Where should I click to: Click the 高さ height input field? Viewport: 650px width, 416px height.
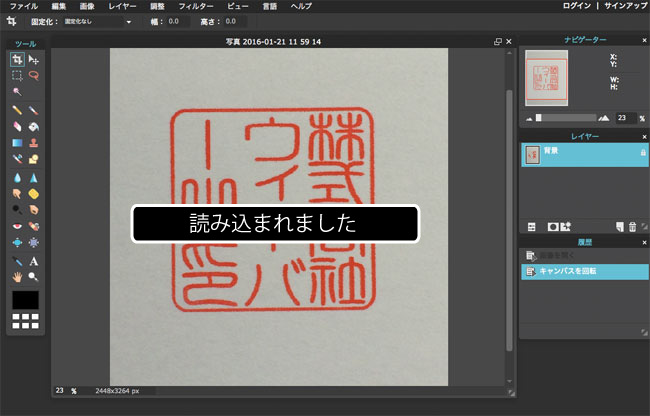coord(235,22)
